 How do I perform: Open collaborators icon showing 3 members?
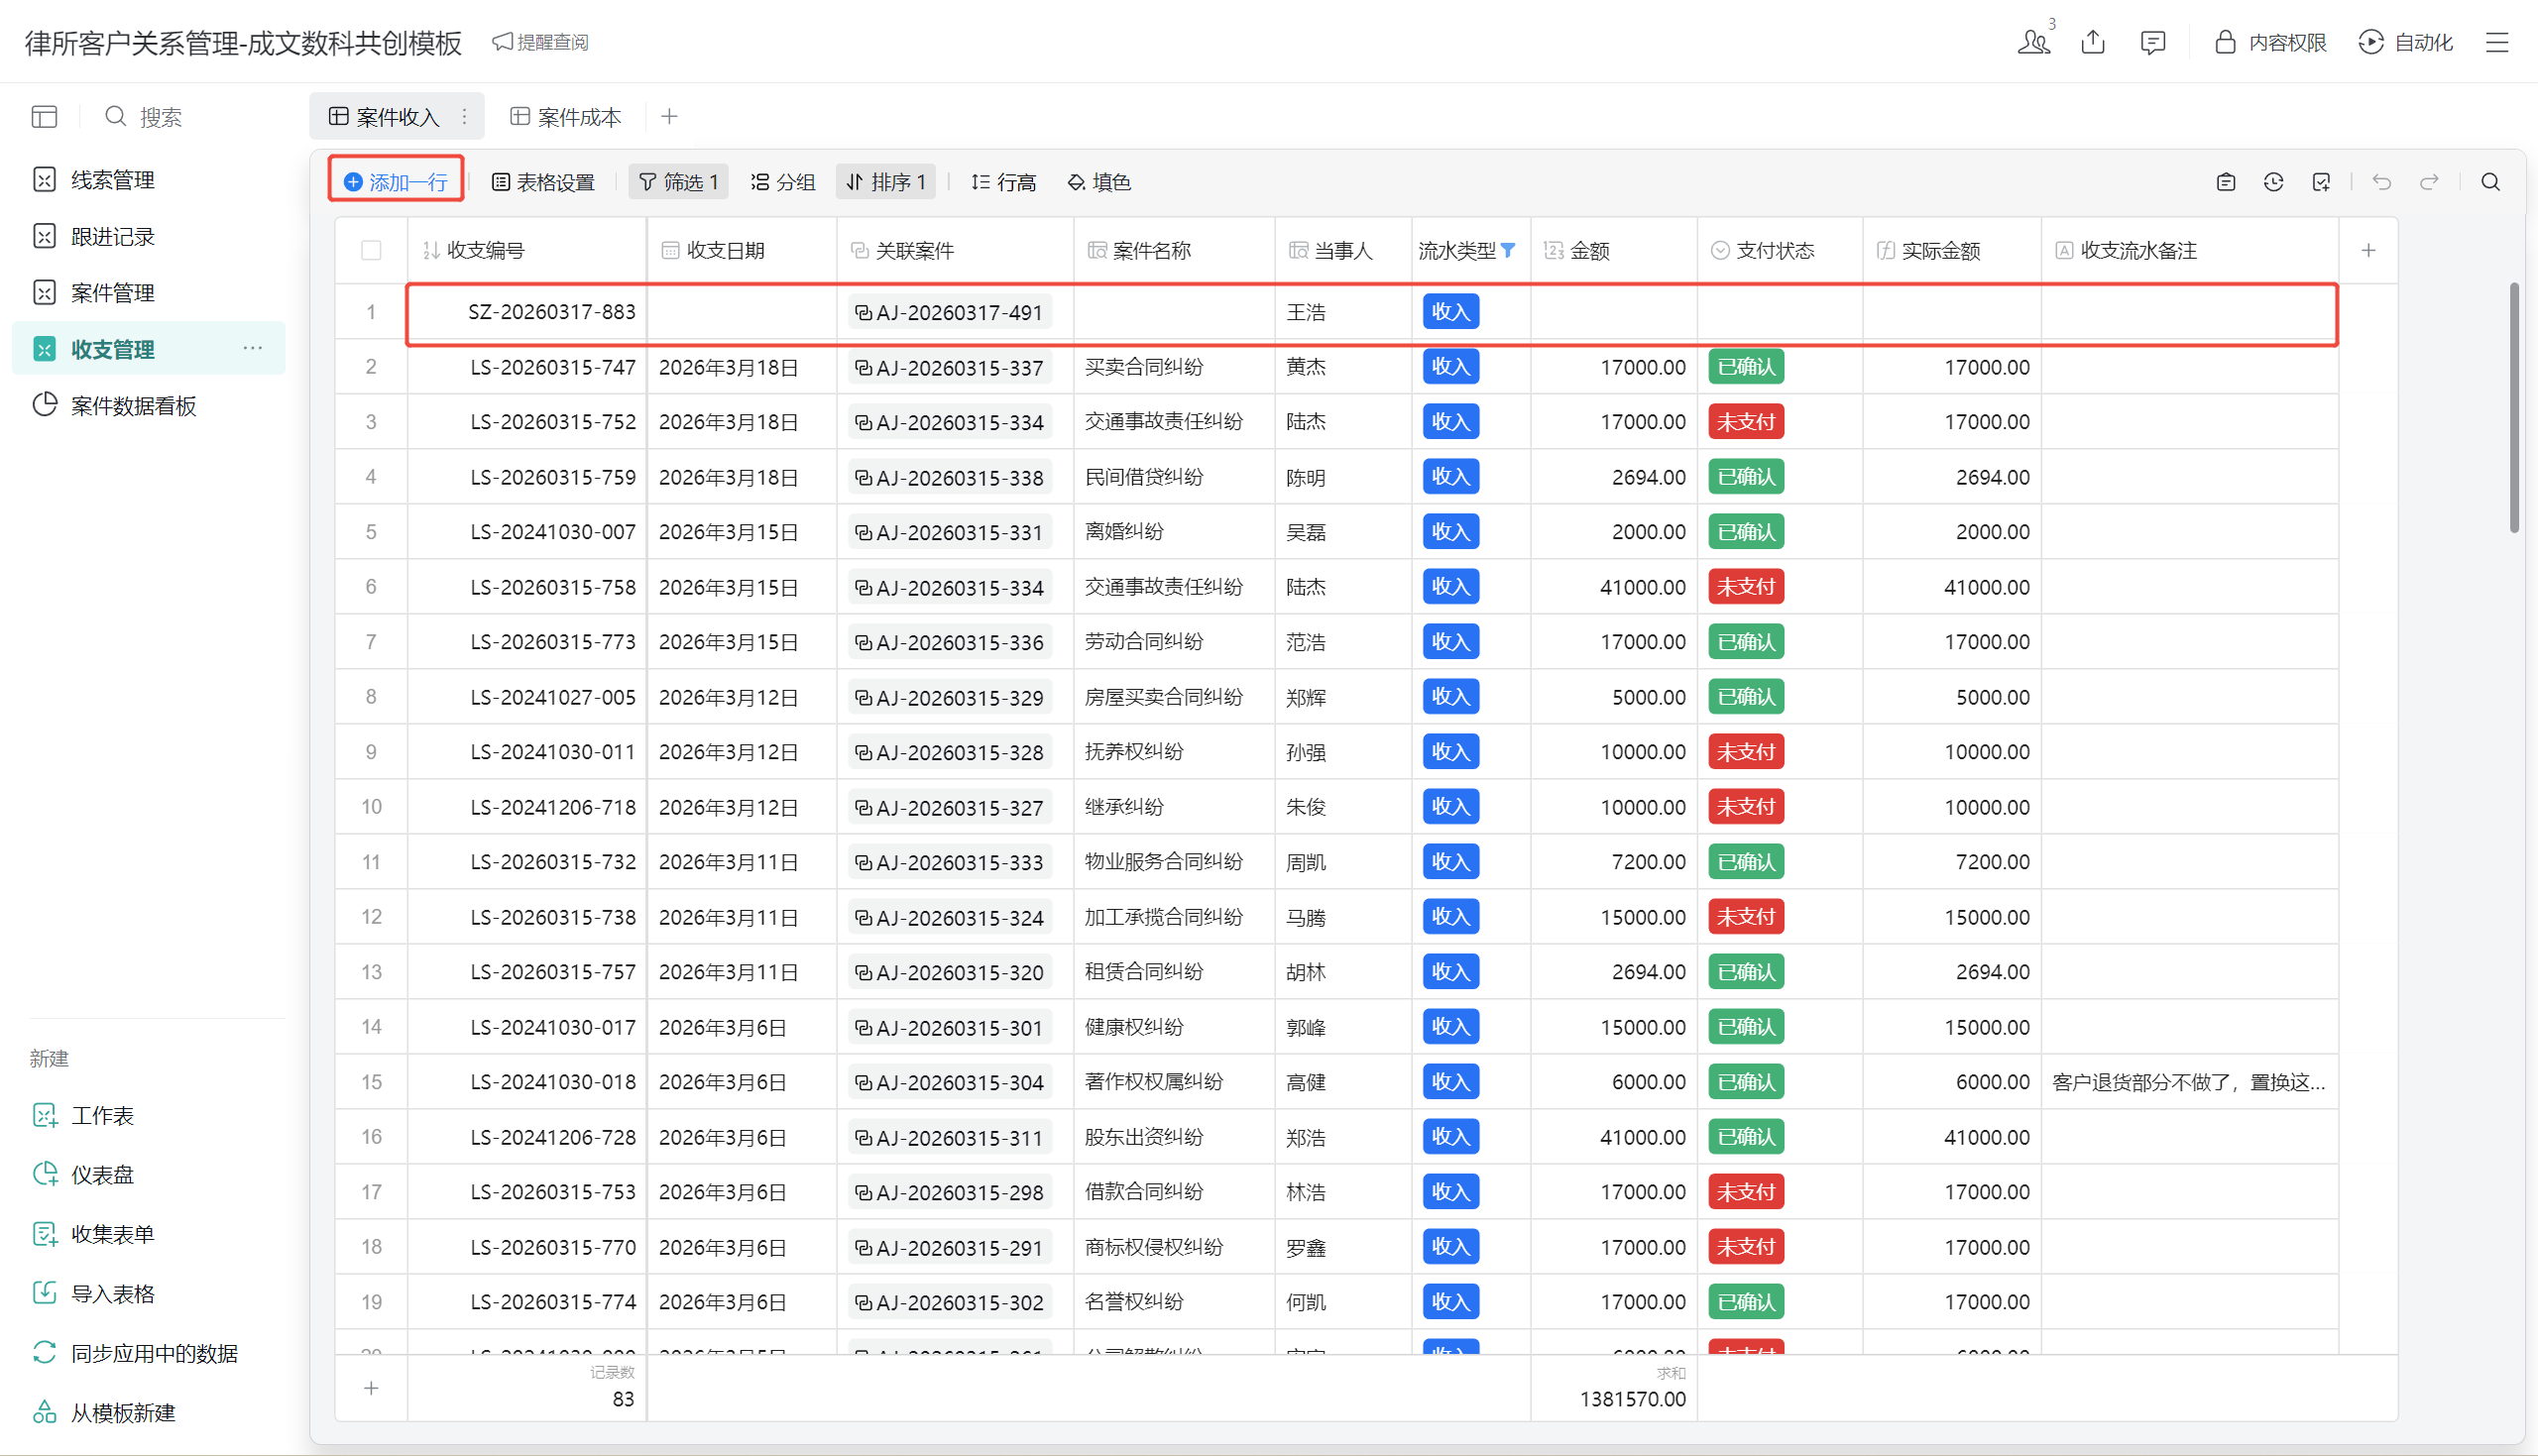[x=2034, y=41]
